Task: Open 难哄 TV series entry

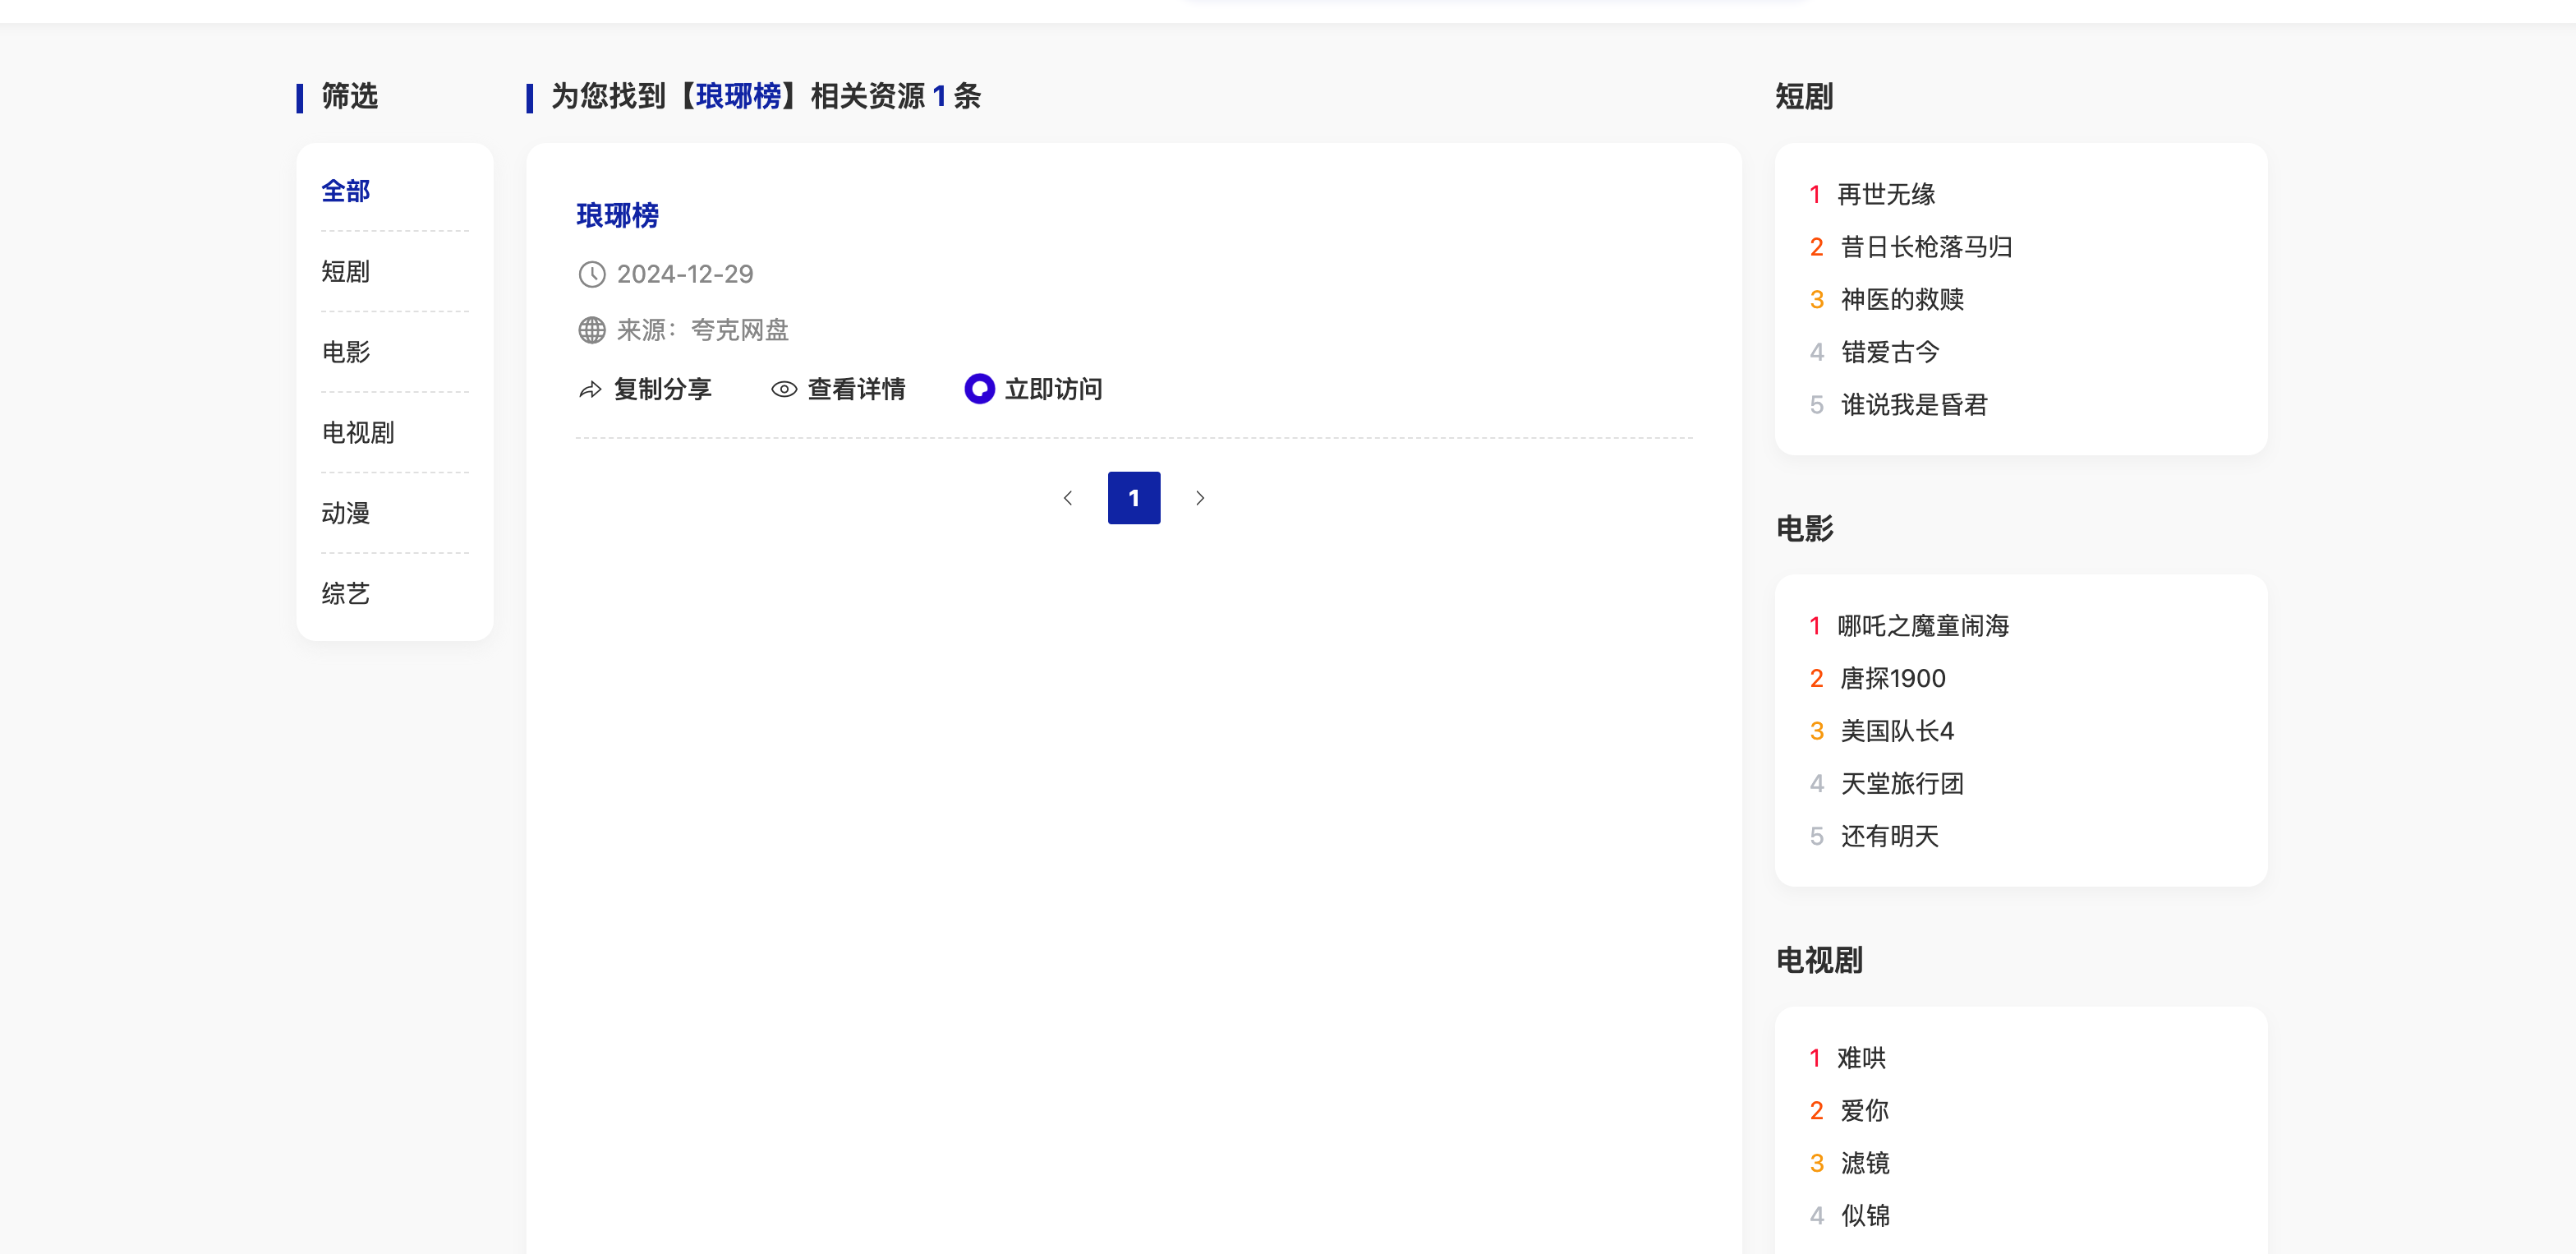Action: [1862, 1058]
